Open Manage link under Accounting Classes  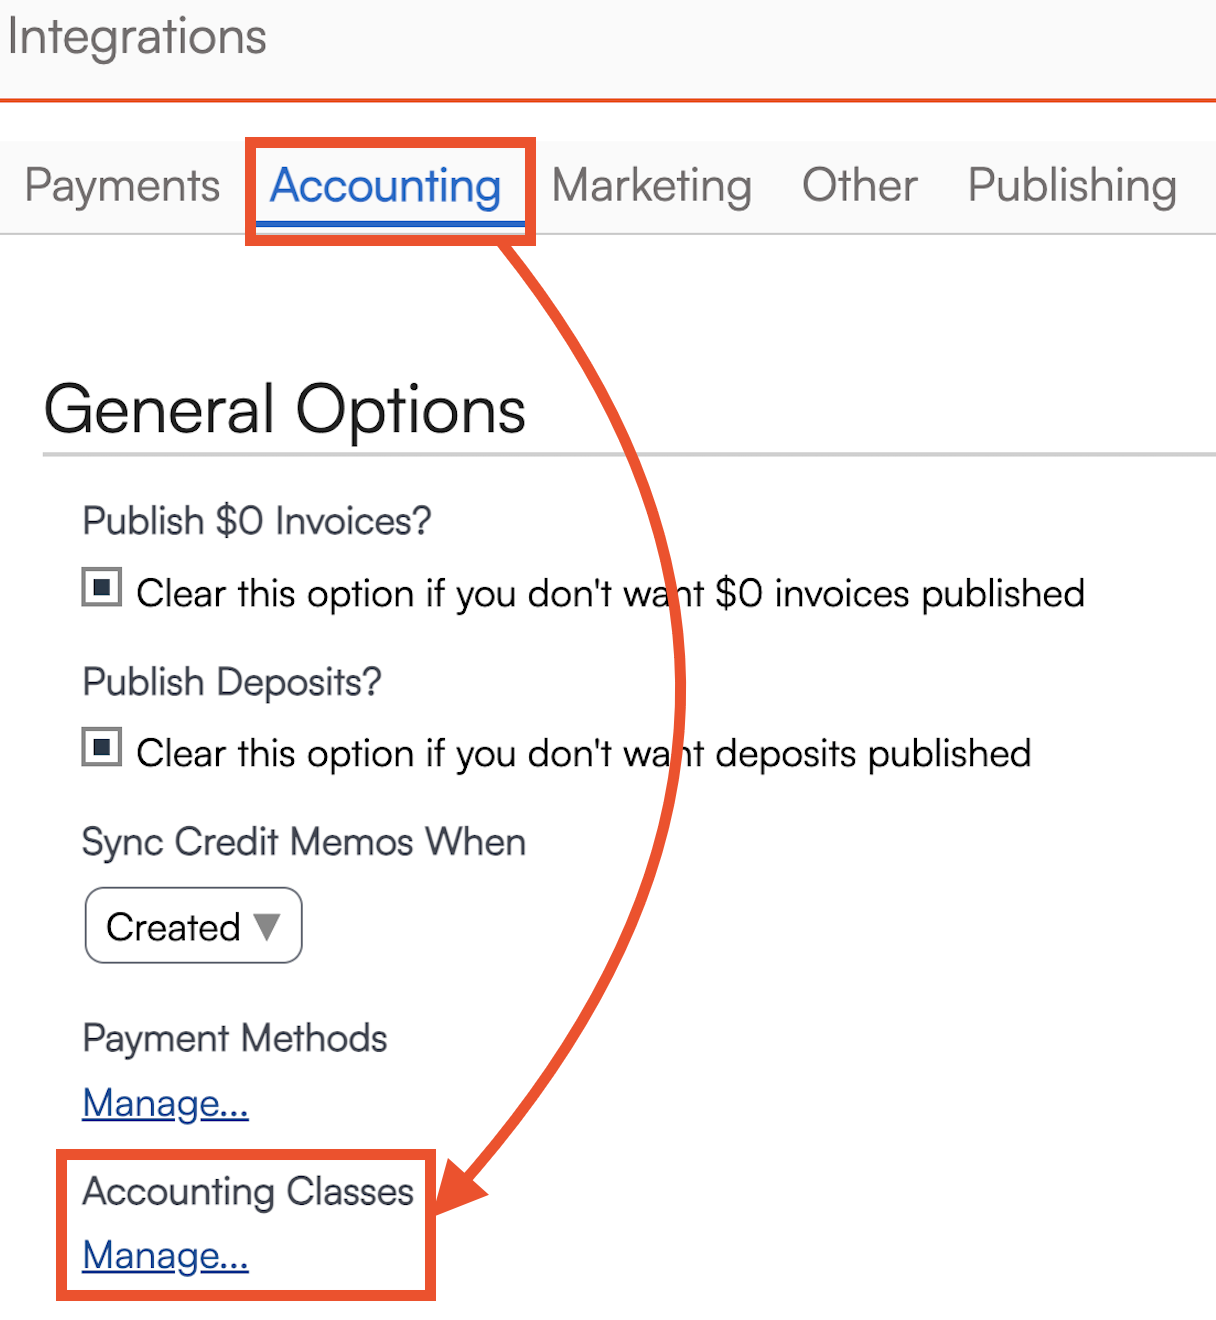point(165,1256)
